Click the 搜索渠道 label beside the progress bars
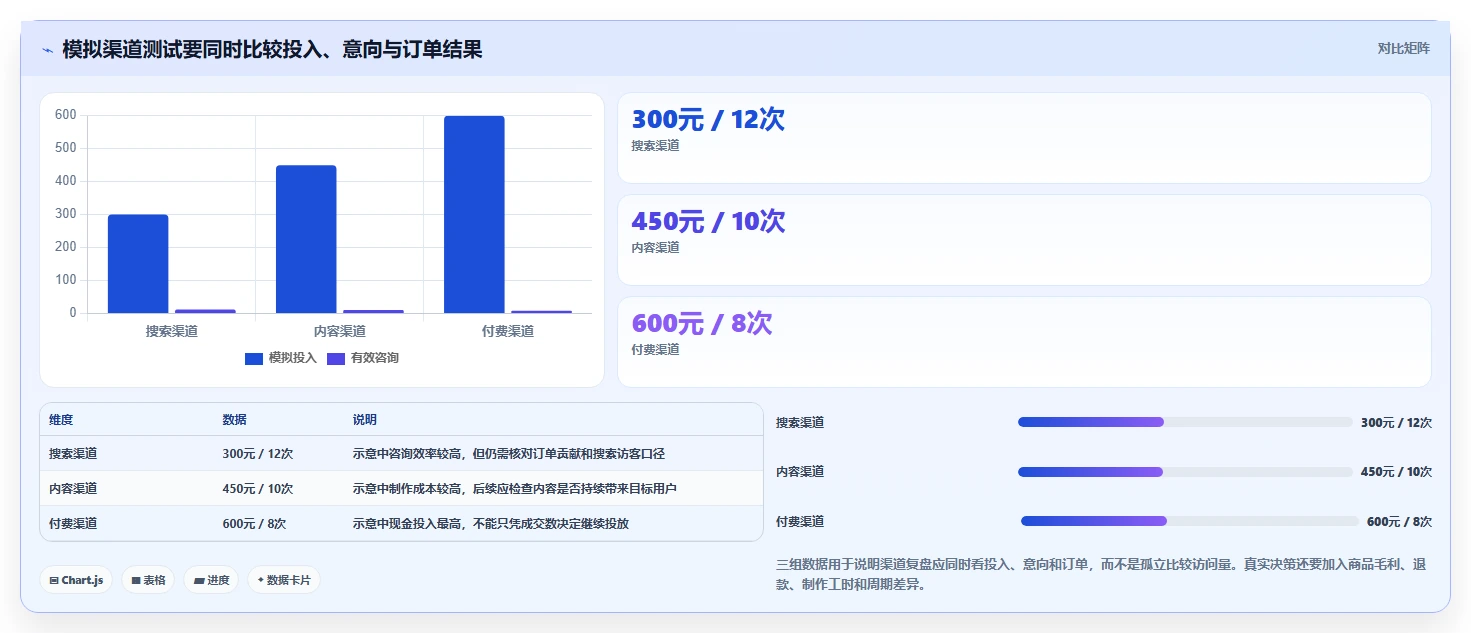 click(x=800, y=423)
